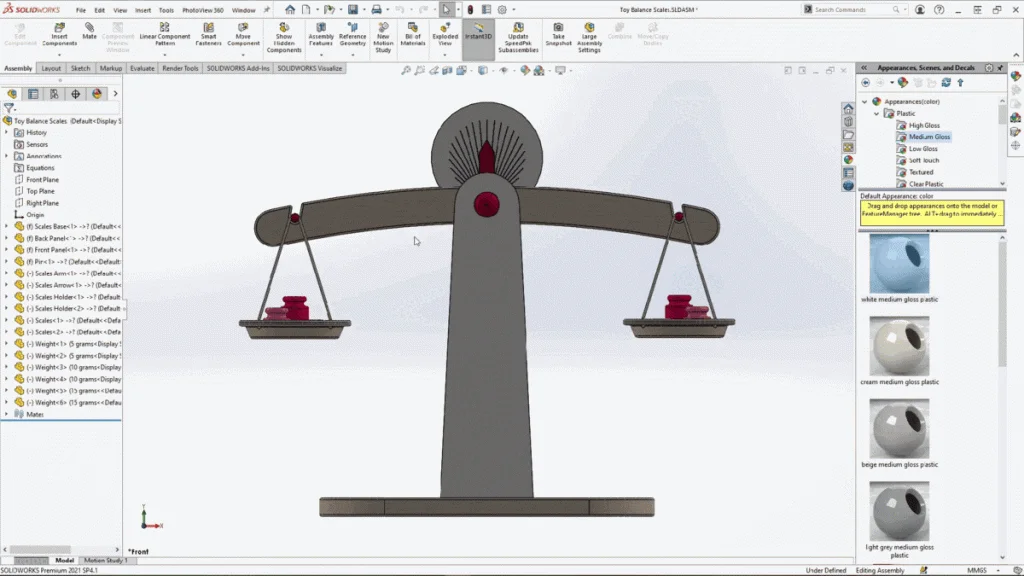Expand the Scales Base<1> component
This screenshot has height=576, width=1024.
pos(7,227)
